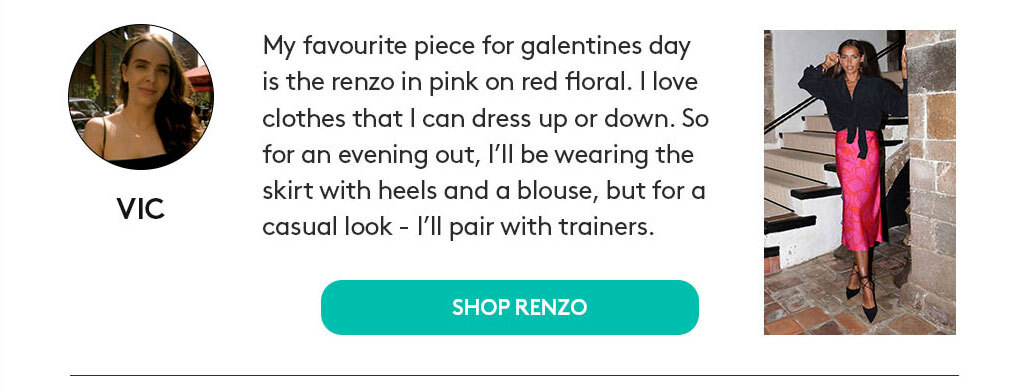The height and width of the screenshot is (392, 1022).
Task: Click the pink skirt in outfit image
Action: (861, 190)
